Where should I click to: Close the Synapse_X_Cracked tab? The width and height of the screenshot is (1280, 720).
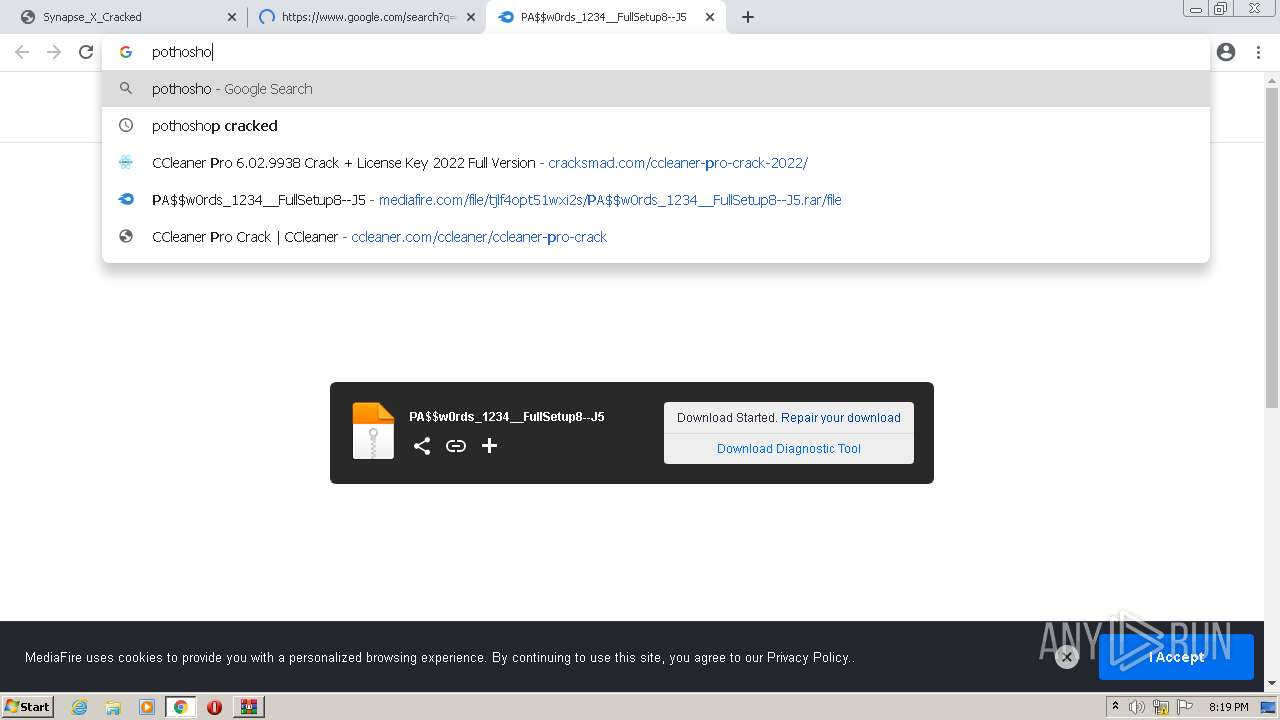[x=232, y=17]
